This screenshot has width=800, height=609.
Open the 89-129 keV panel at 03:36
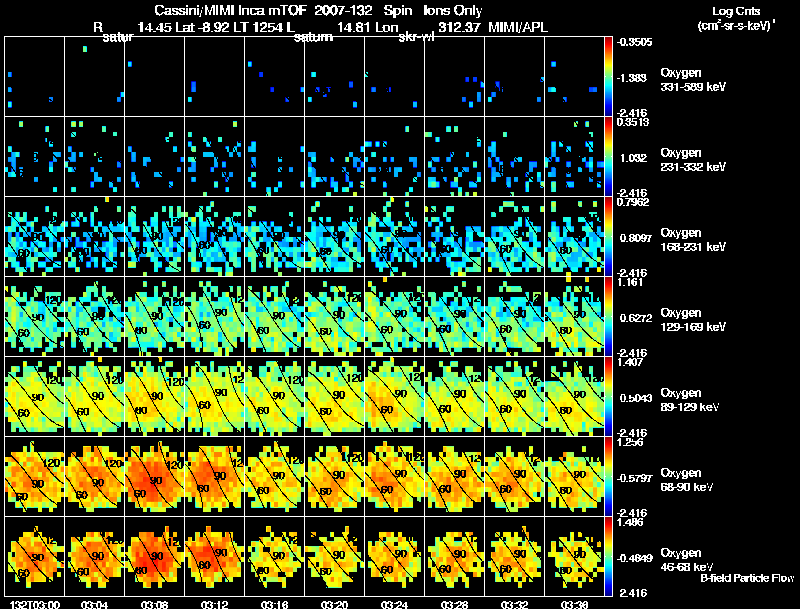[x=574, y=397]
